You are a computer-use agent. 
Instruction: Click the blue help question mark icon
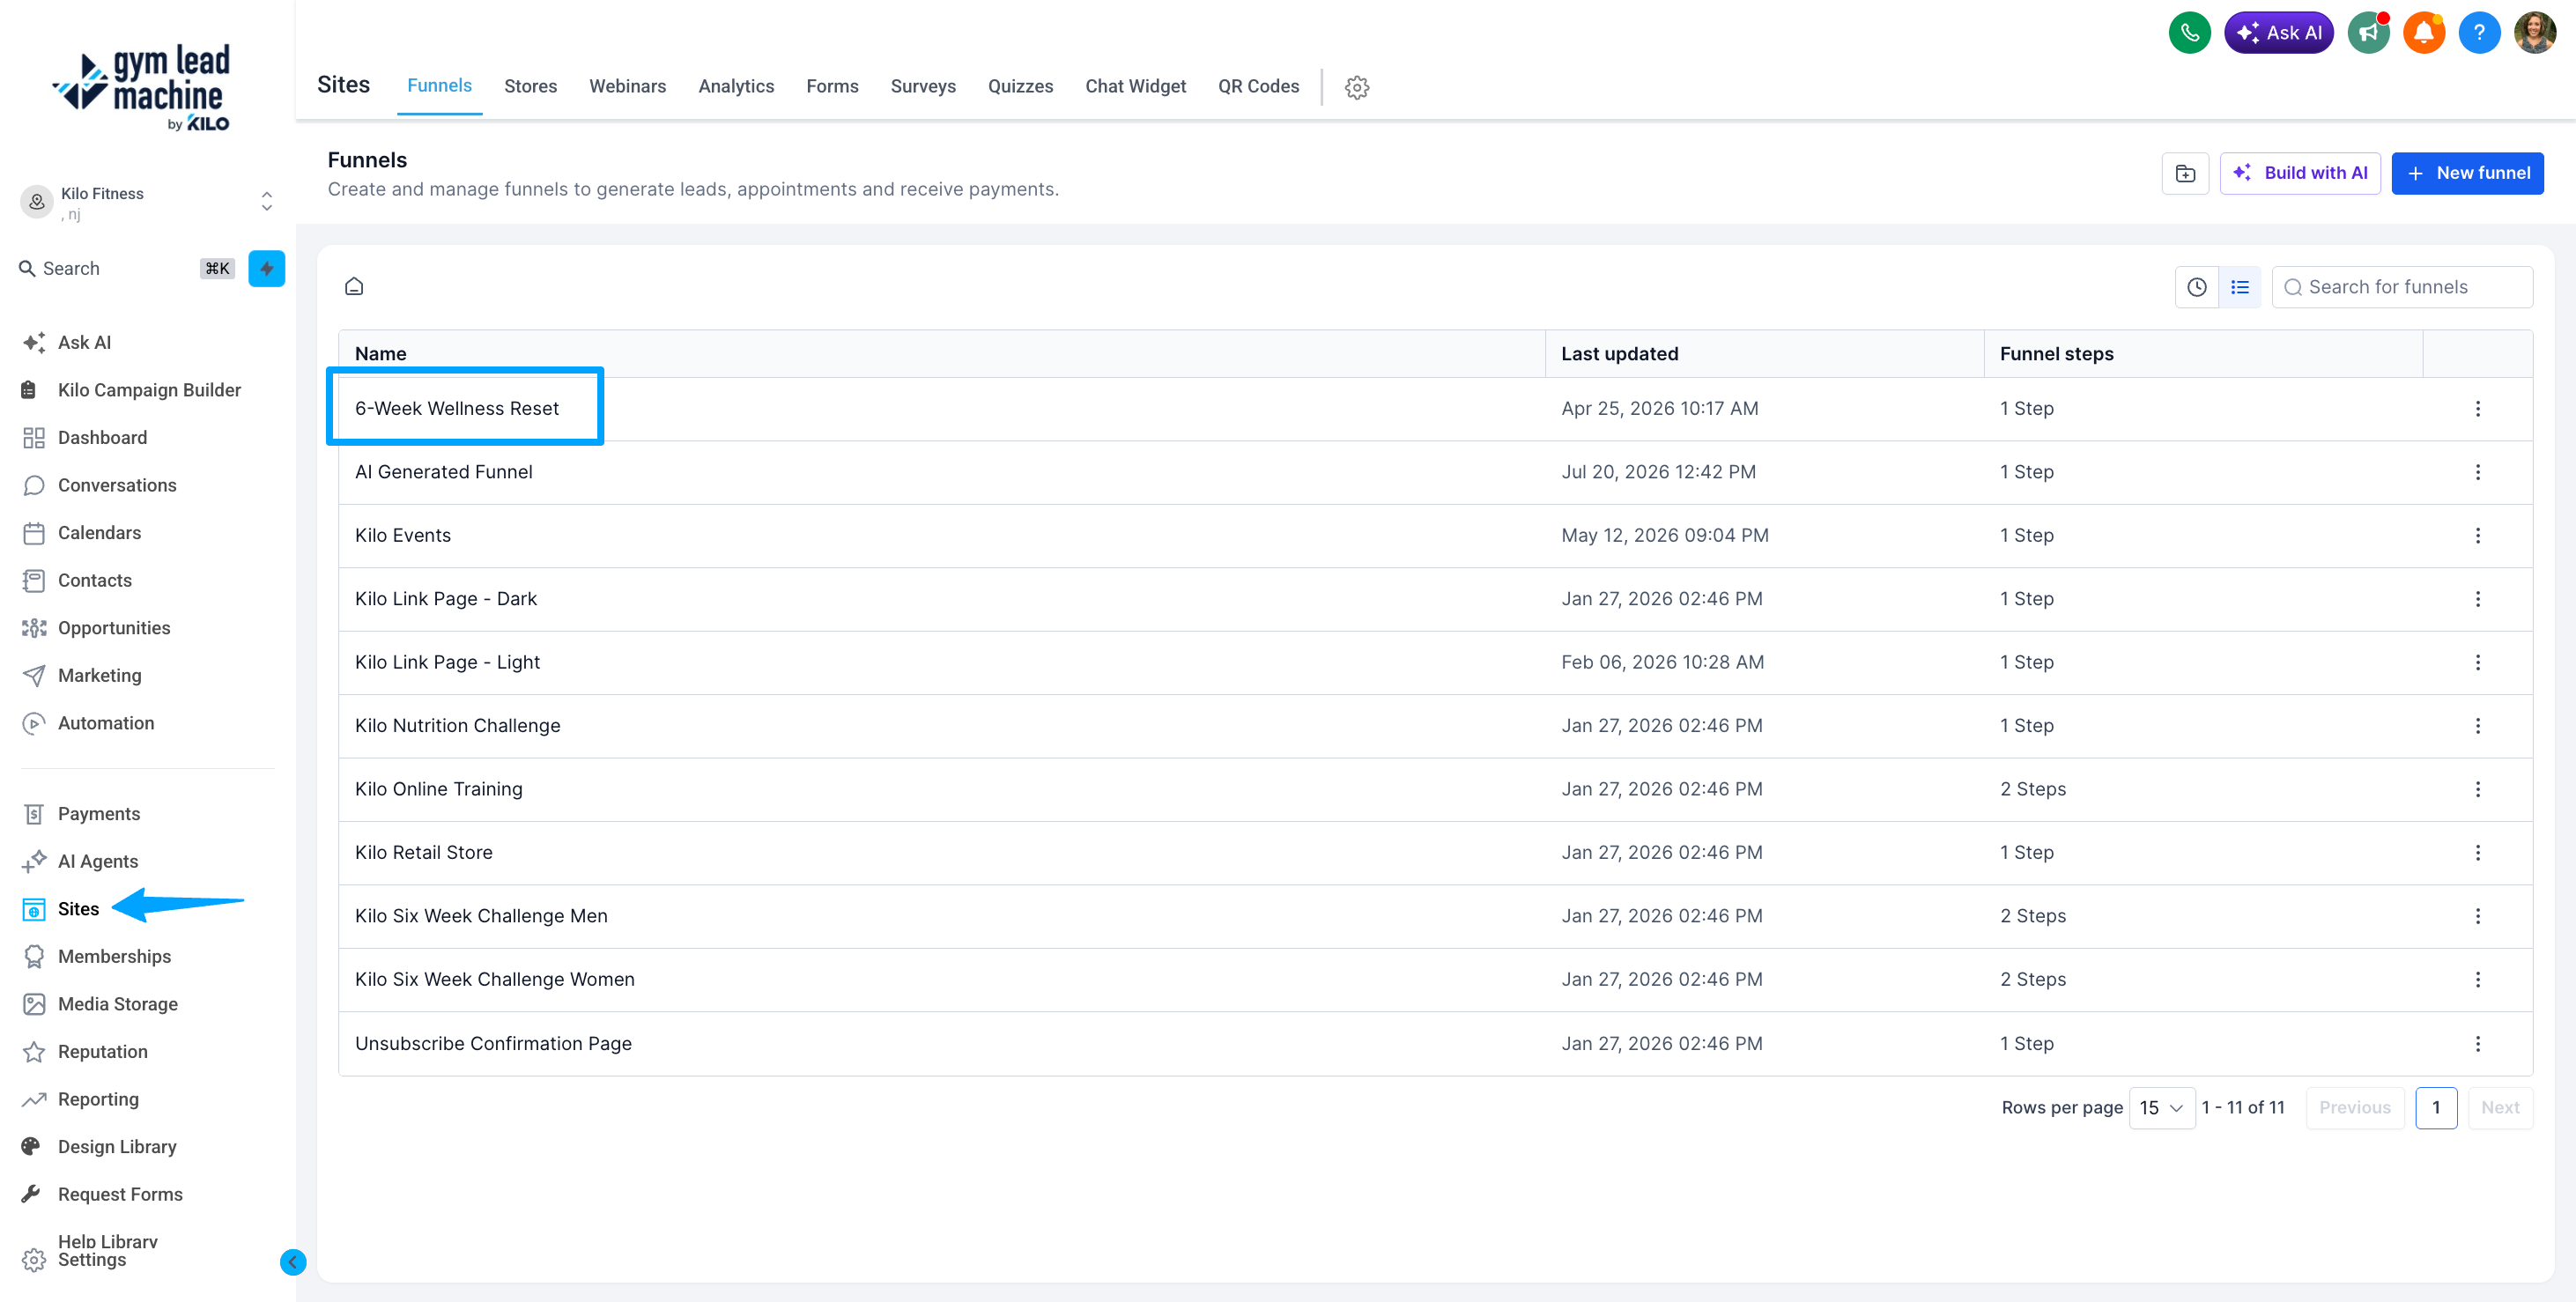pos(2479,32)
